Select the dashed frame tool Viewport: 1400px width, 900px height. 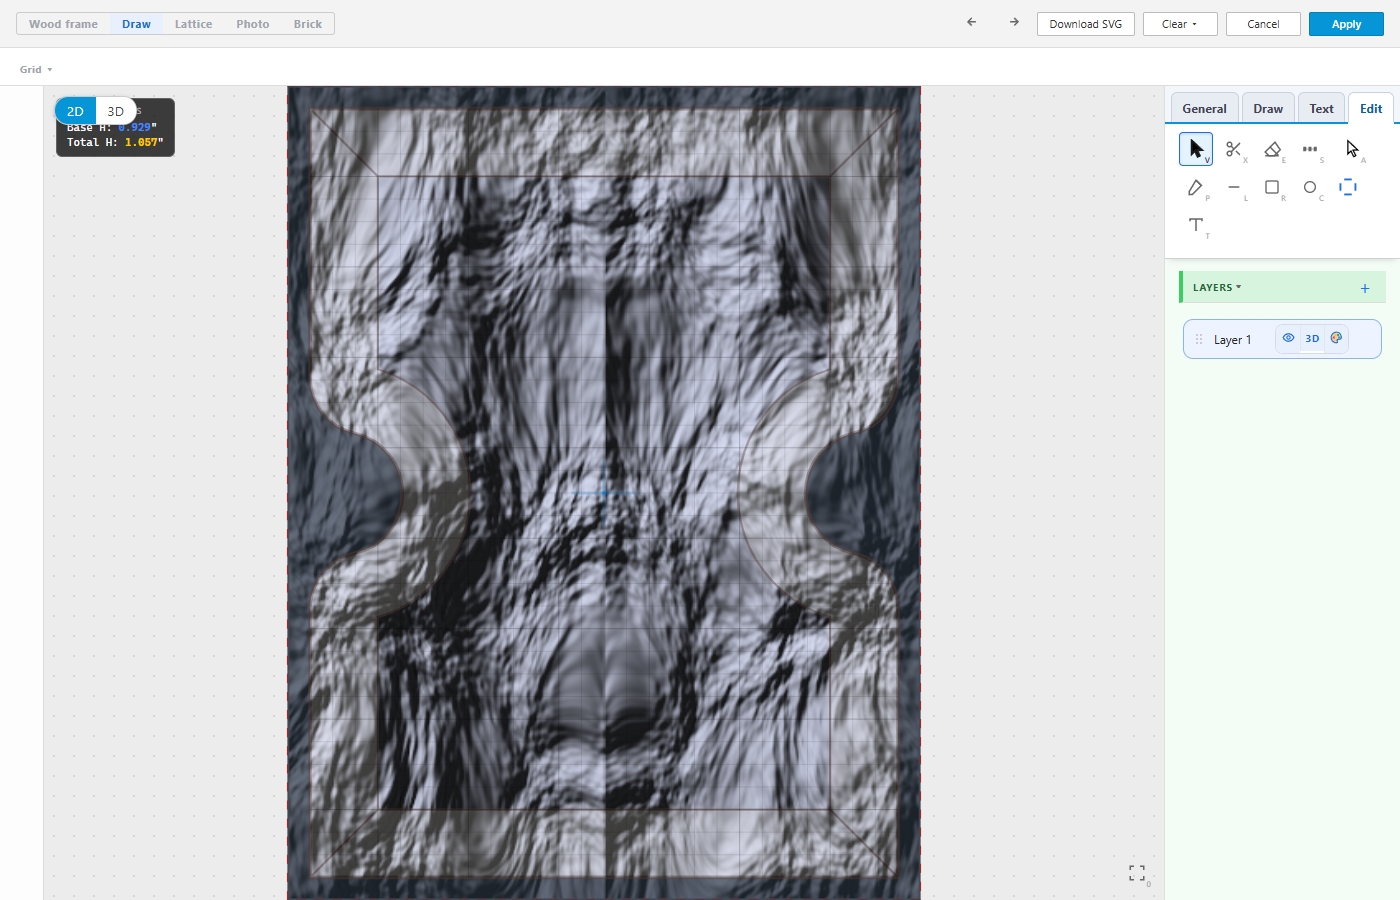coord(1348,187)
